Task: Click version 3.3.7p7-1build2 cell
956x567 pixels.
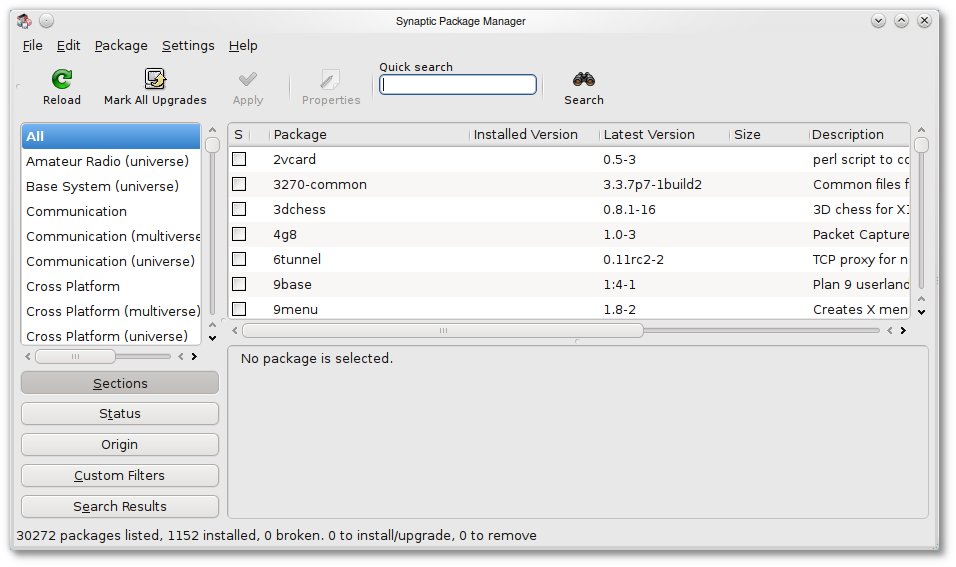Action: click(x=652, y=185)
